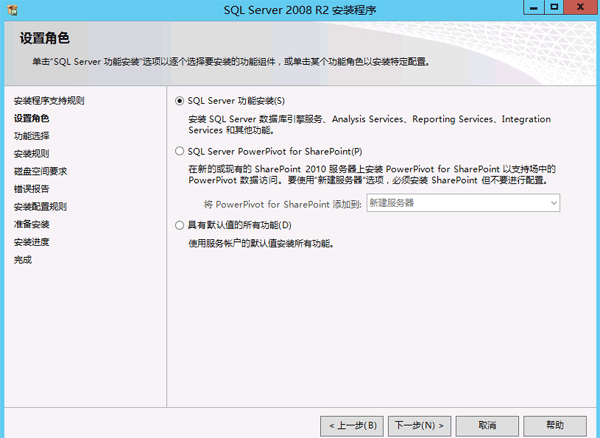Screen dimensions: 600x438
Task: Click 准备安装 step in sidebar
Action: [x=31, y=225]
